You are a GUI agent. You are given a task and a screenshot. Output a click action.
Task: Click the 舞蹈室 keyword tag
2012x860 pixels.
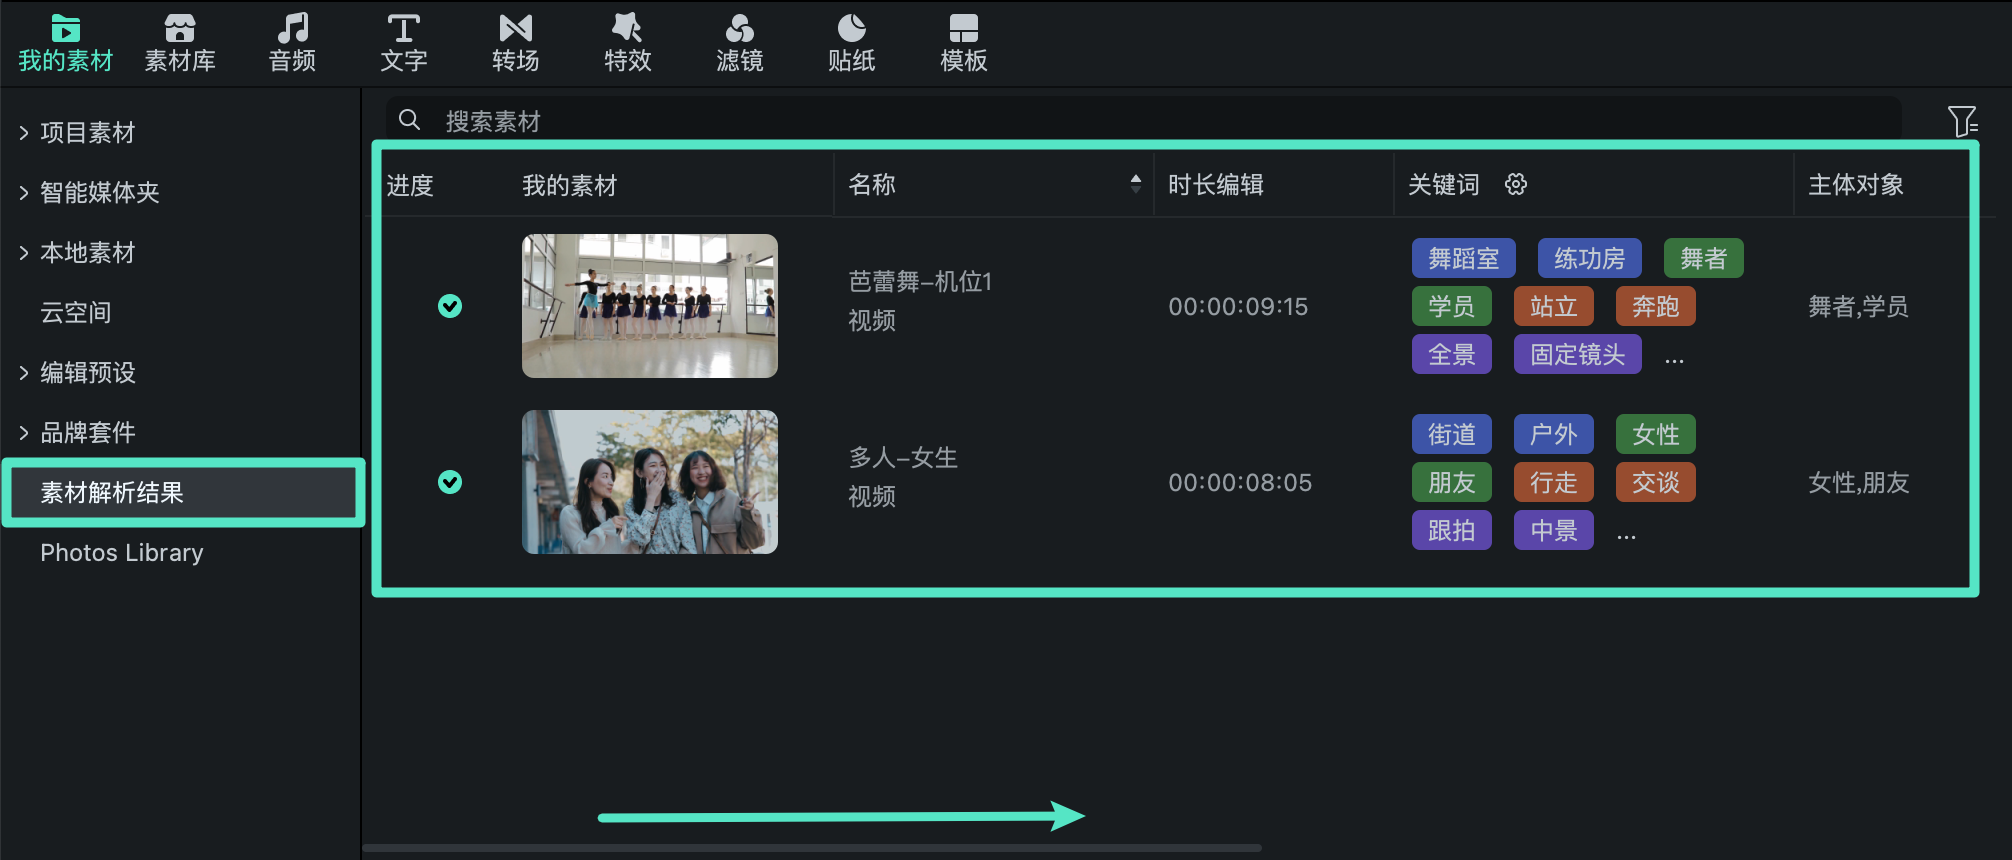click(1464, 258)
